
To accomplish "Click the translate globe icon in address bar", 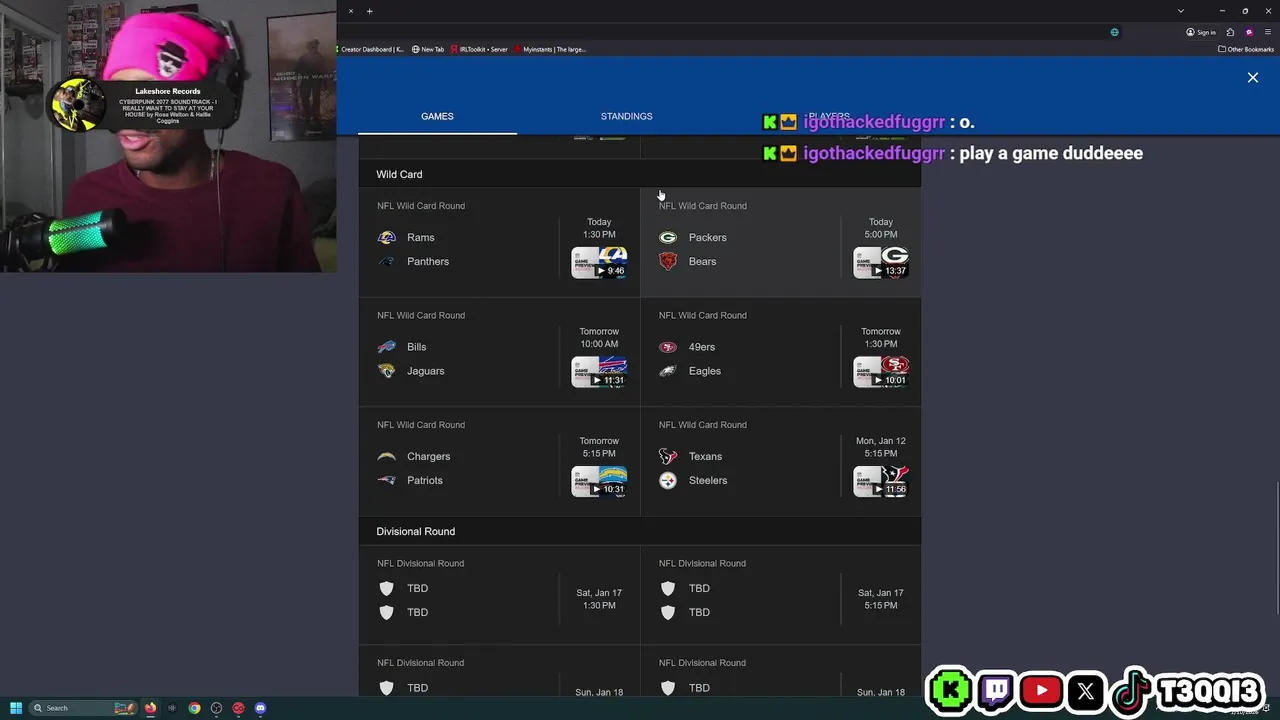I will point(1114,32).
